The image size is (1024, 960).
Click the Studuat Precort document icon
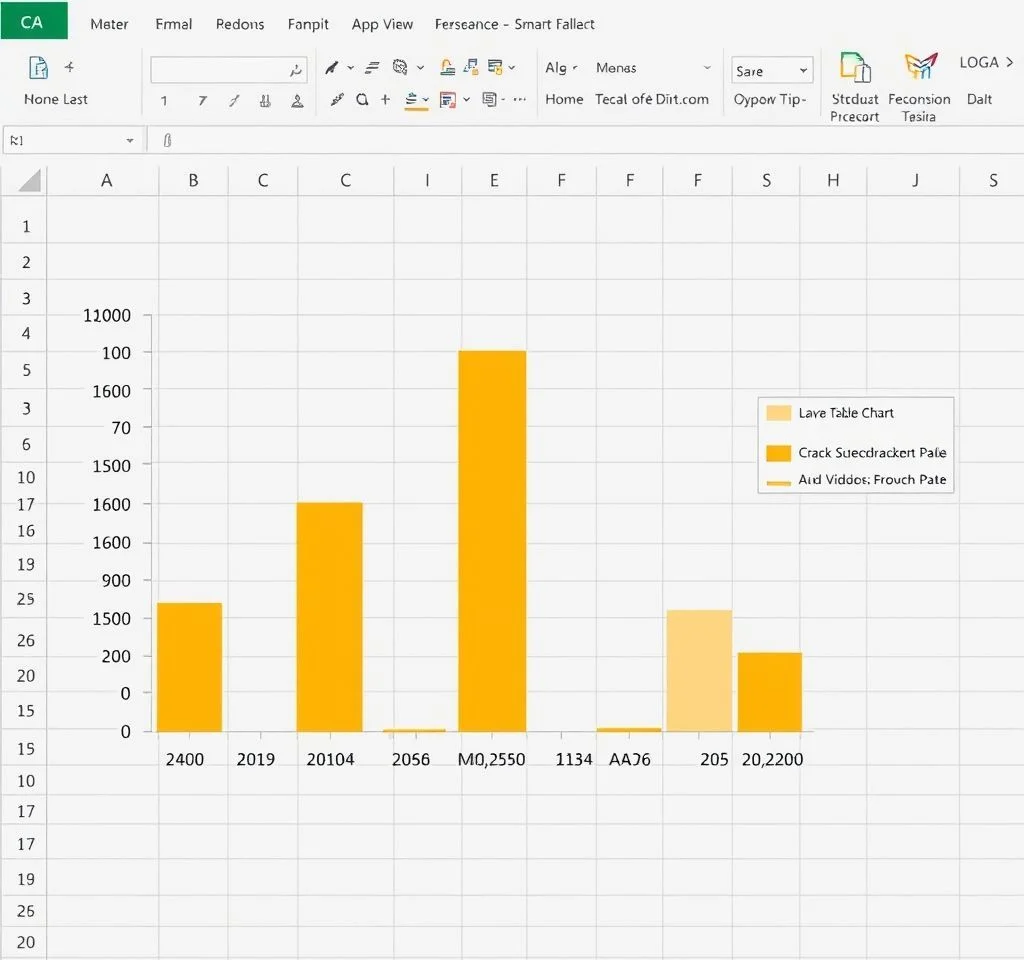(x=854, y=67)
